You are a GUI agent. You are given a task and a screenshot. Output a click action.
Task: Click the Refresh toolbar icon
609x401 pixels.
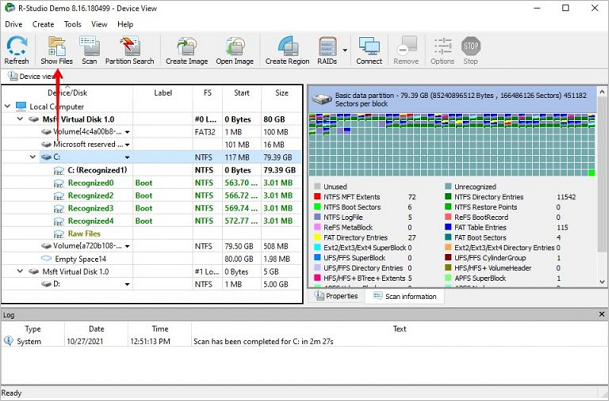coord(16,50)
